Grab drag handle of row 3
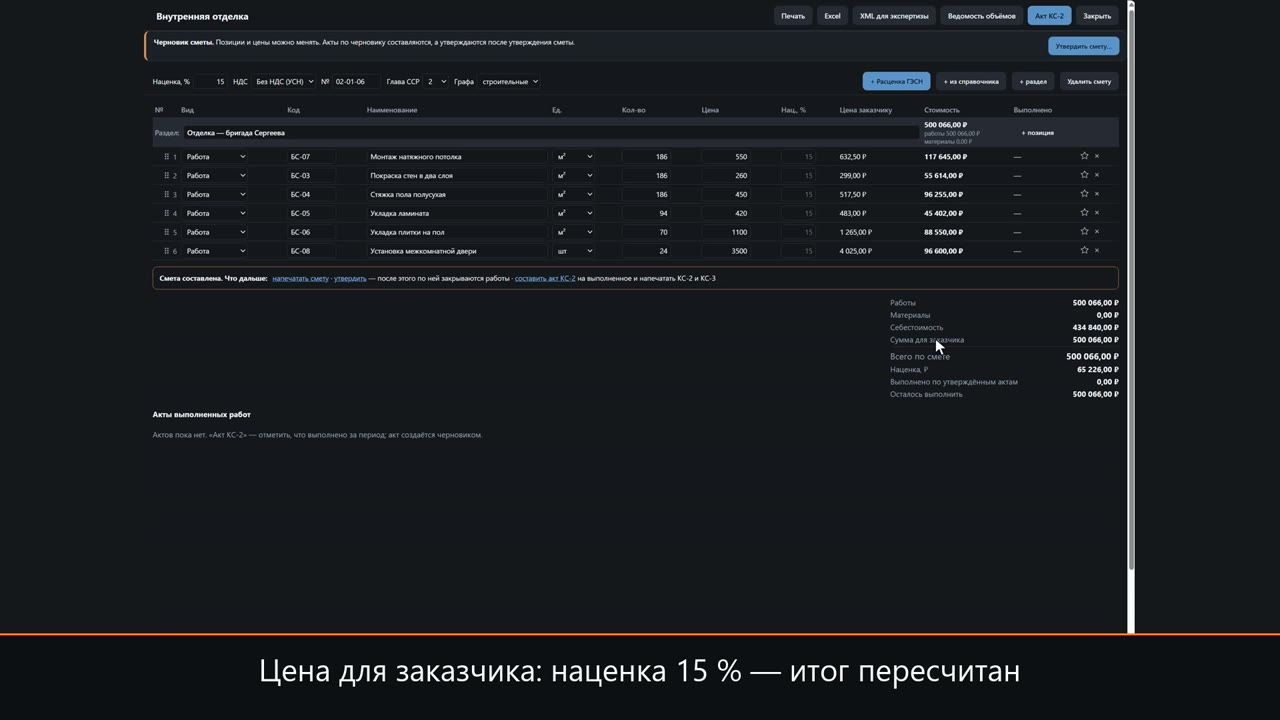Image resolution: width=1280 pixels, height=720 pixels. tap(167, 195)
